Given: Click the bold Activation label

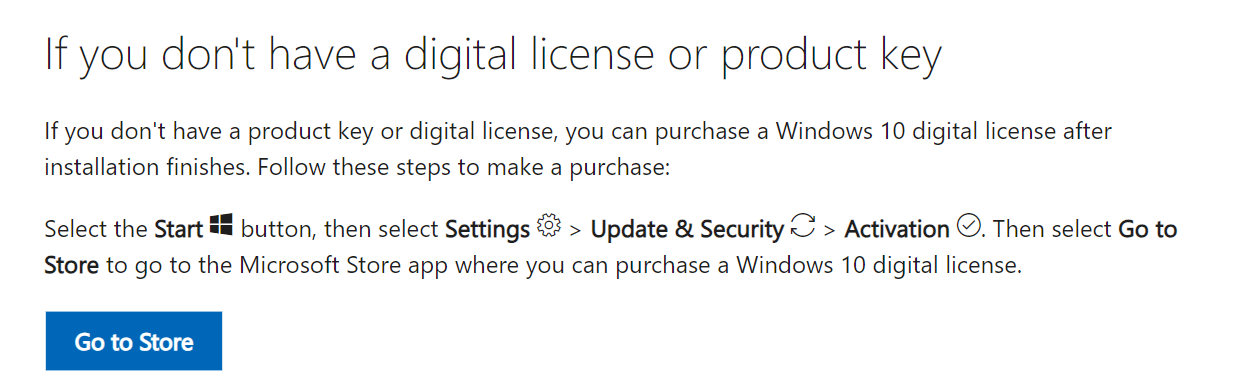Looking at the screenshot, I should pos(897,229).
